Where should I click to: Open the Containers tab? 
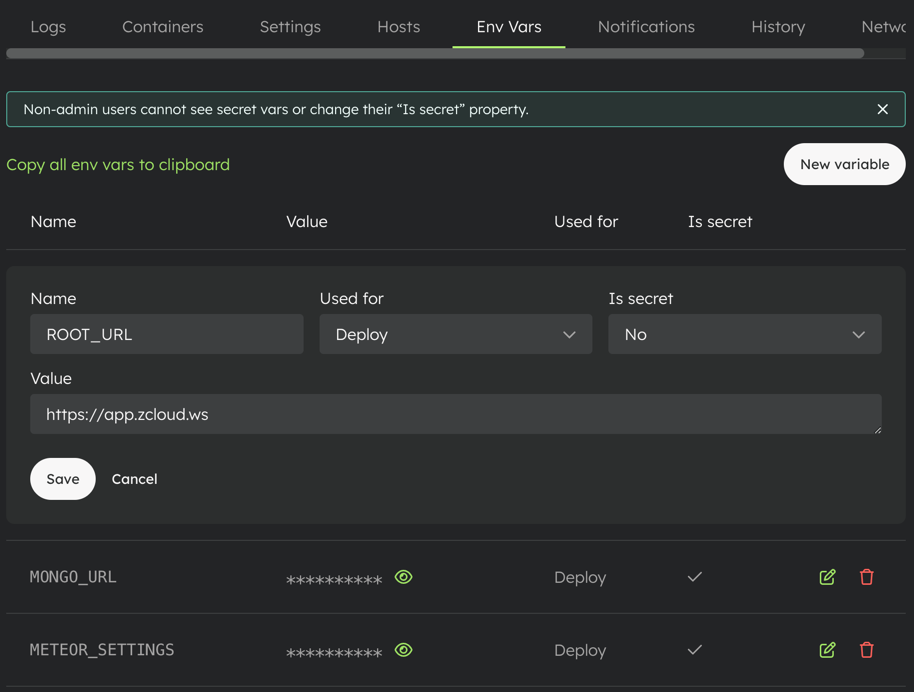(x=162, y=27)
